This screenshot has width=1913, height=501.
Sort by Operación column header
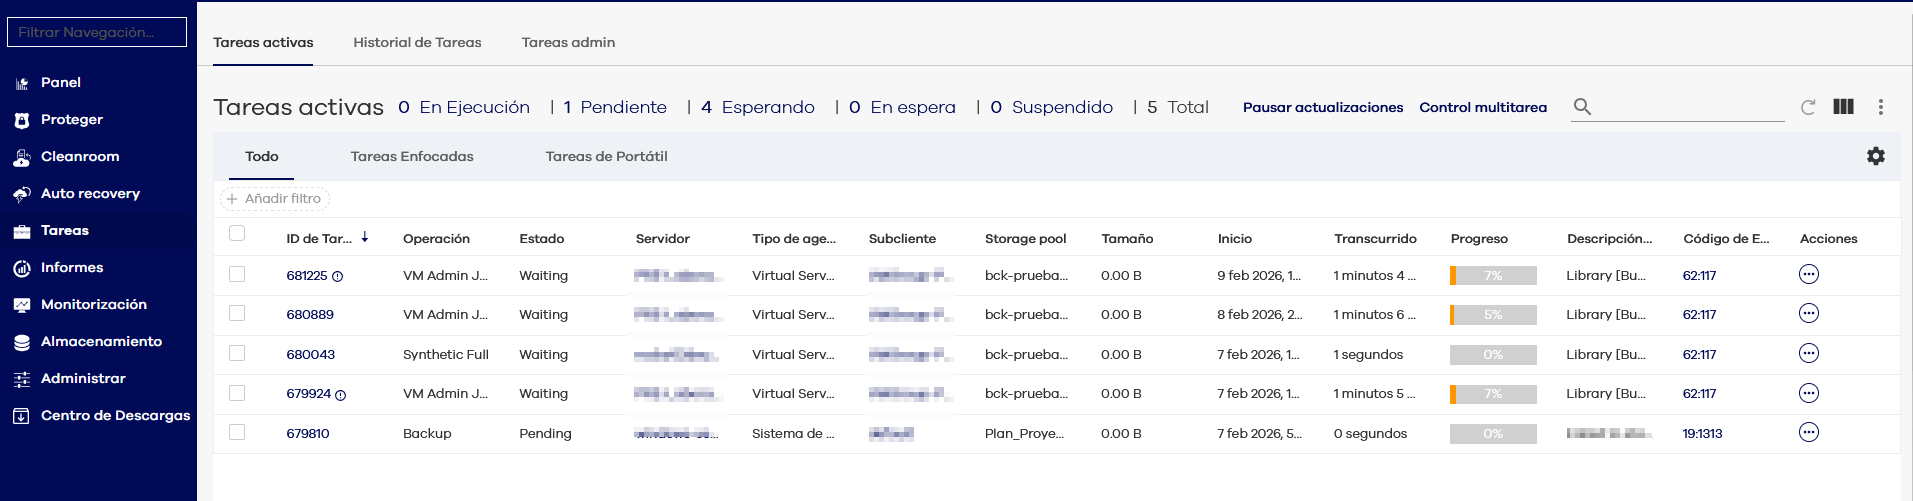coord(436,238)
